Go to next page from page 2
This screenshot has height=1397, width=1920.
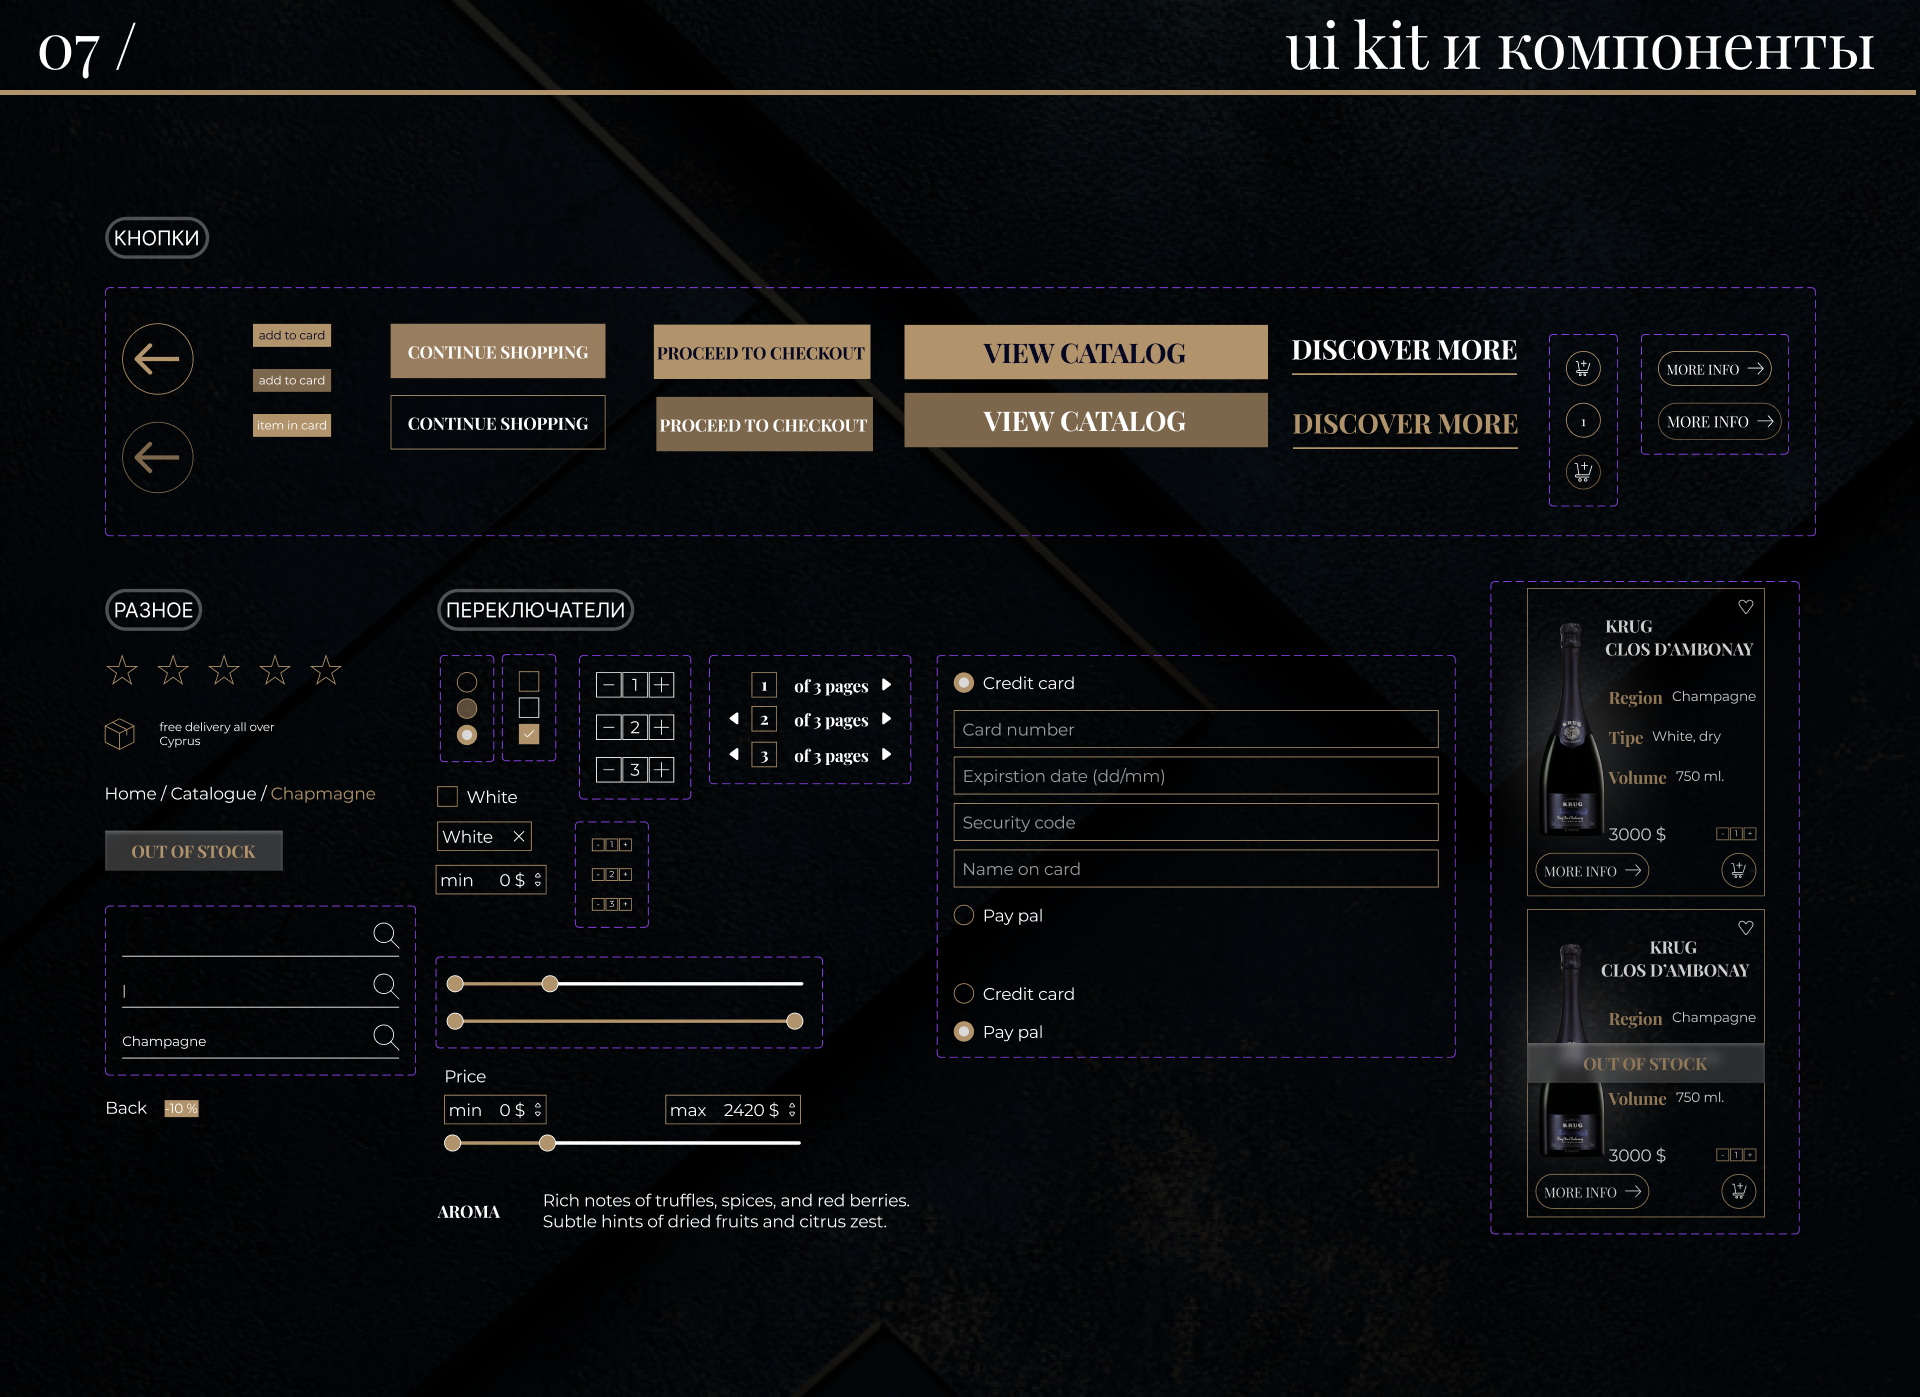click(886, 719)
